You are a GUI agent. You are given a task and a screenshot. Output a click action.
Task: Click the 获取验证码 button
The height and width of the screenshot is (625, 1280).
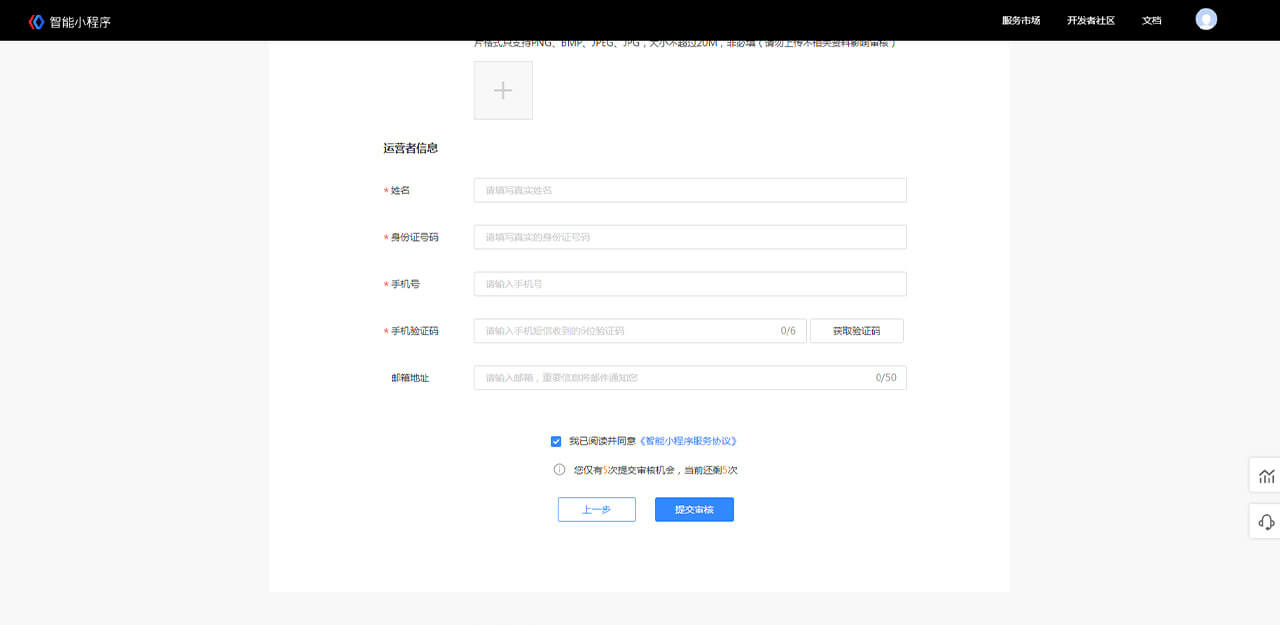[856, 330]
